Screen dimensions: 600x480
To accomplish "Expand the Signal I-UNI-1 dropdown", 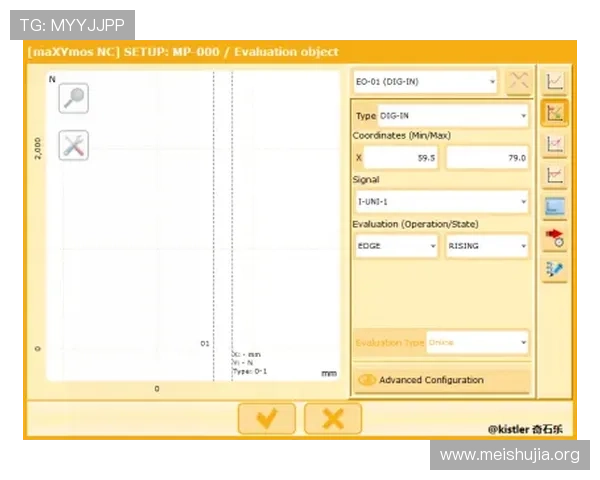I will pos(441,202).
